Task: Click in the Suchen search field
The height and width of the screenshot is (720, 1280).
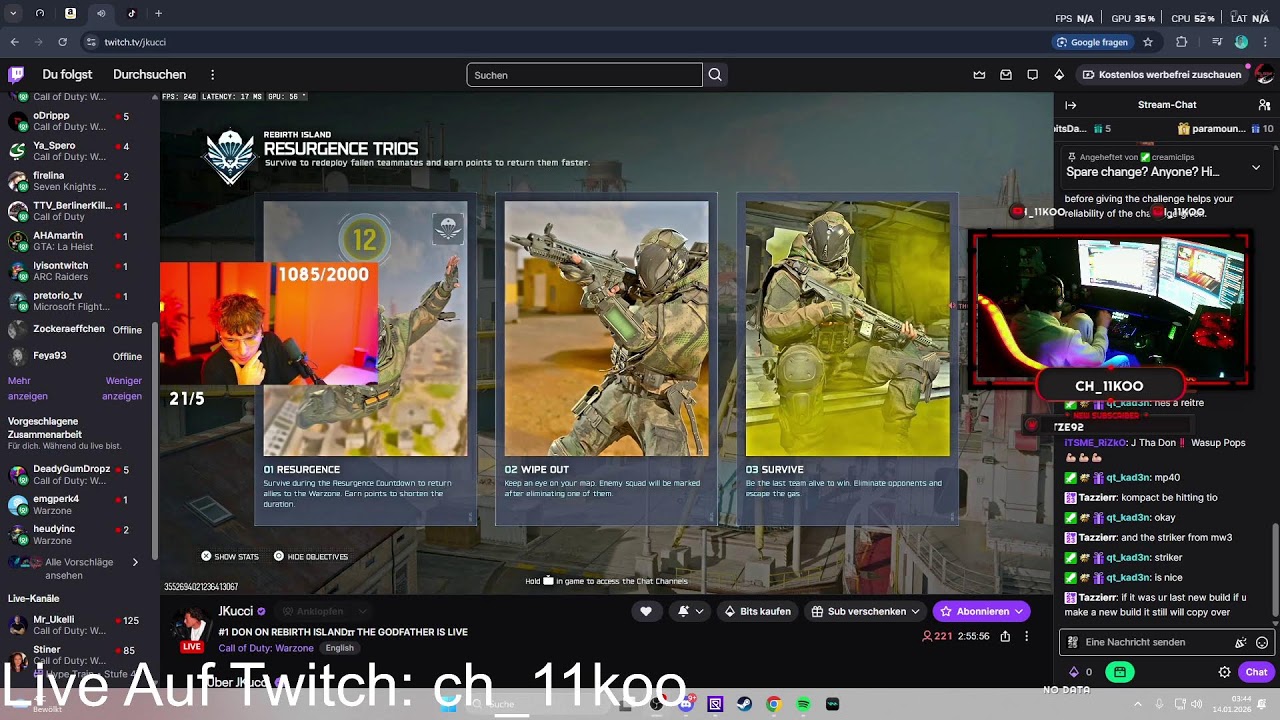Action: 584,75
